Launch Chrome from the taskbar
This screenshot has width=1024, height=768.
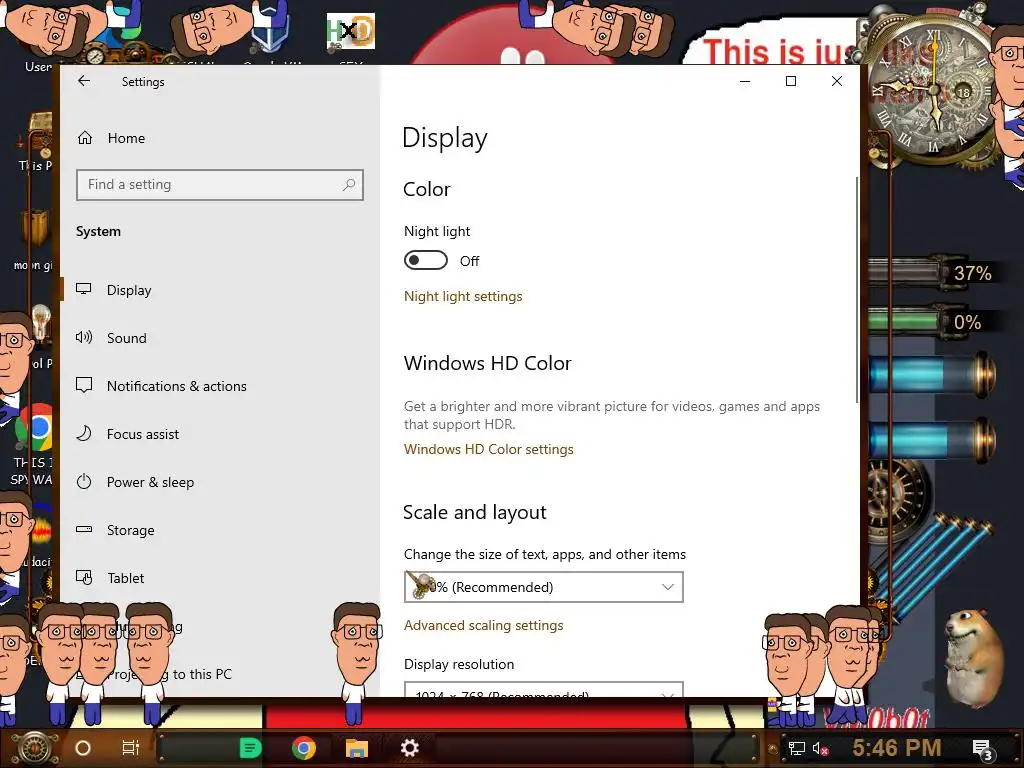click(304, 748)
